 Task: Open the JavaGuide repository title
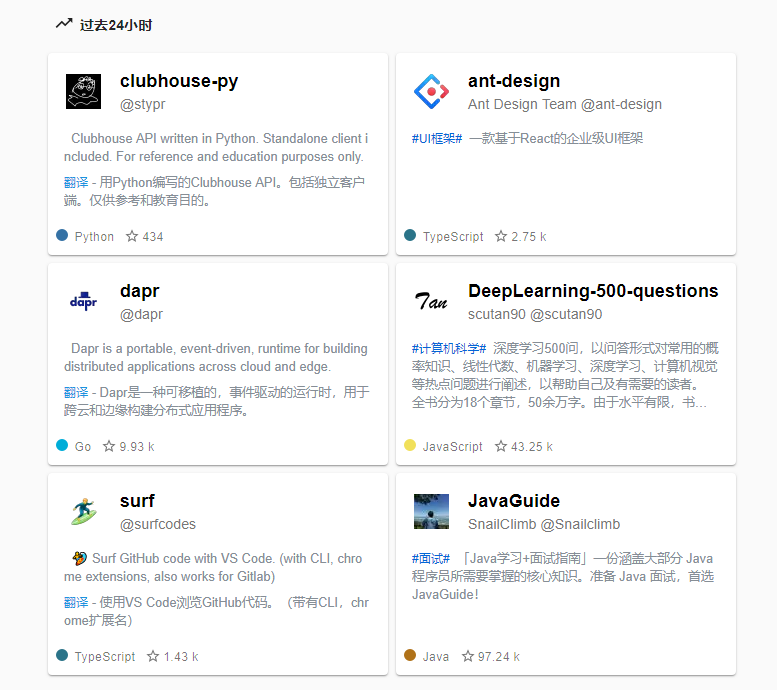tap(514, 501)
